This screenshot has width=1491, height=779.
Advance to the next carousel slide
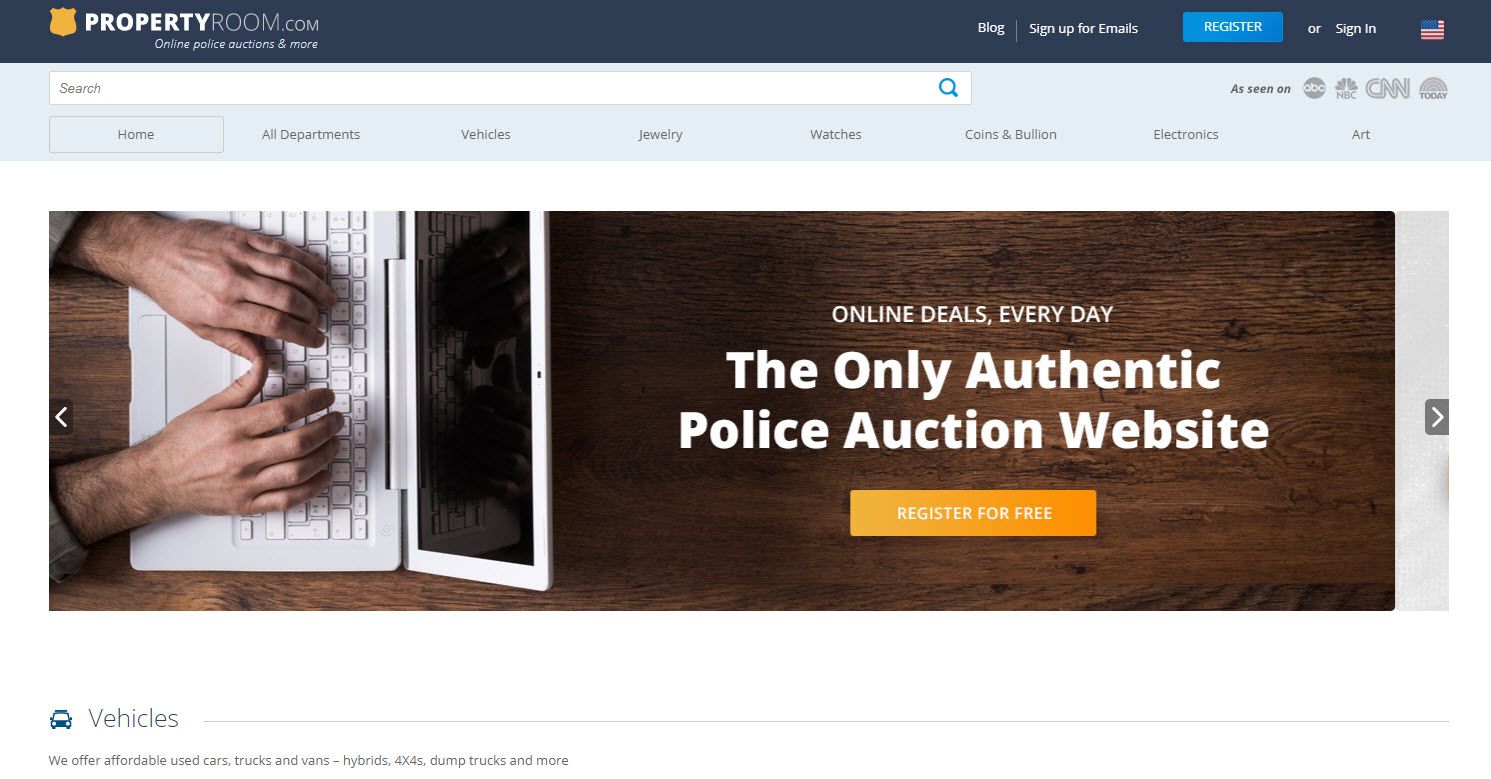(1437, 417)
